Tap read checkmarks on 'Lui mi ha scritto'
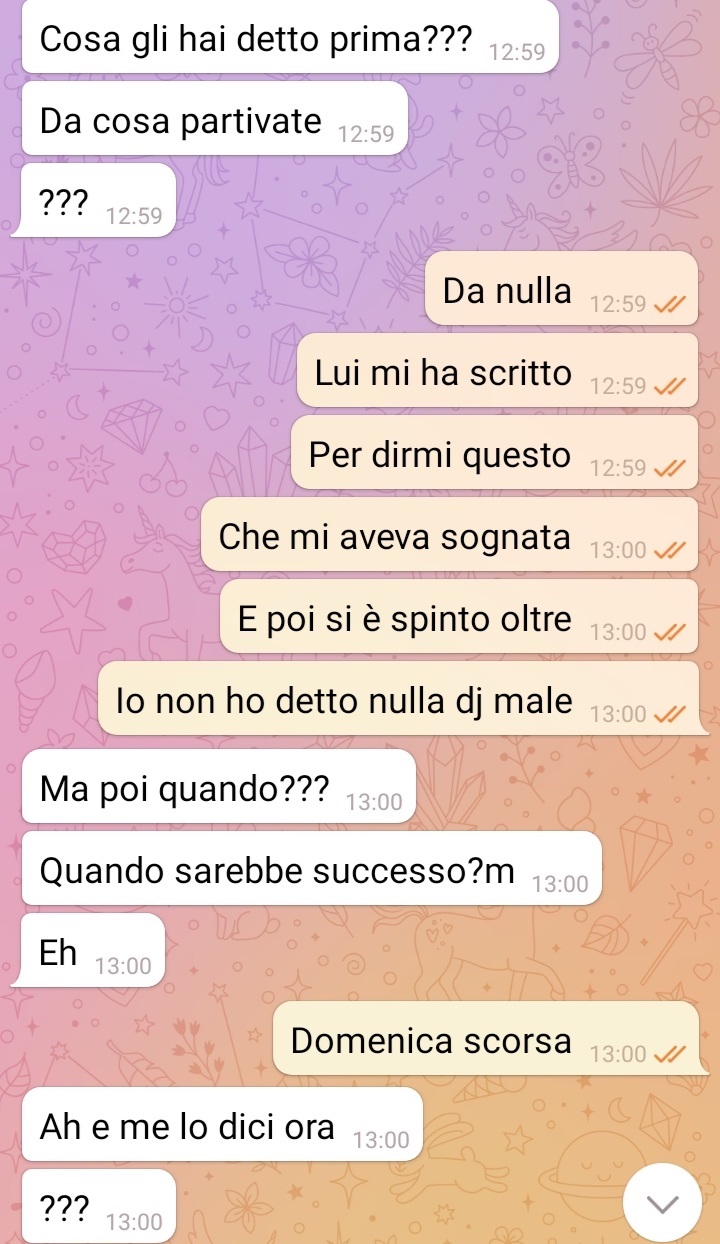 tap(669, 387)
